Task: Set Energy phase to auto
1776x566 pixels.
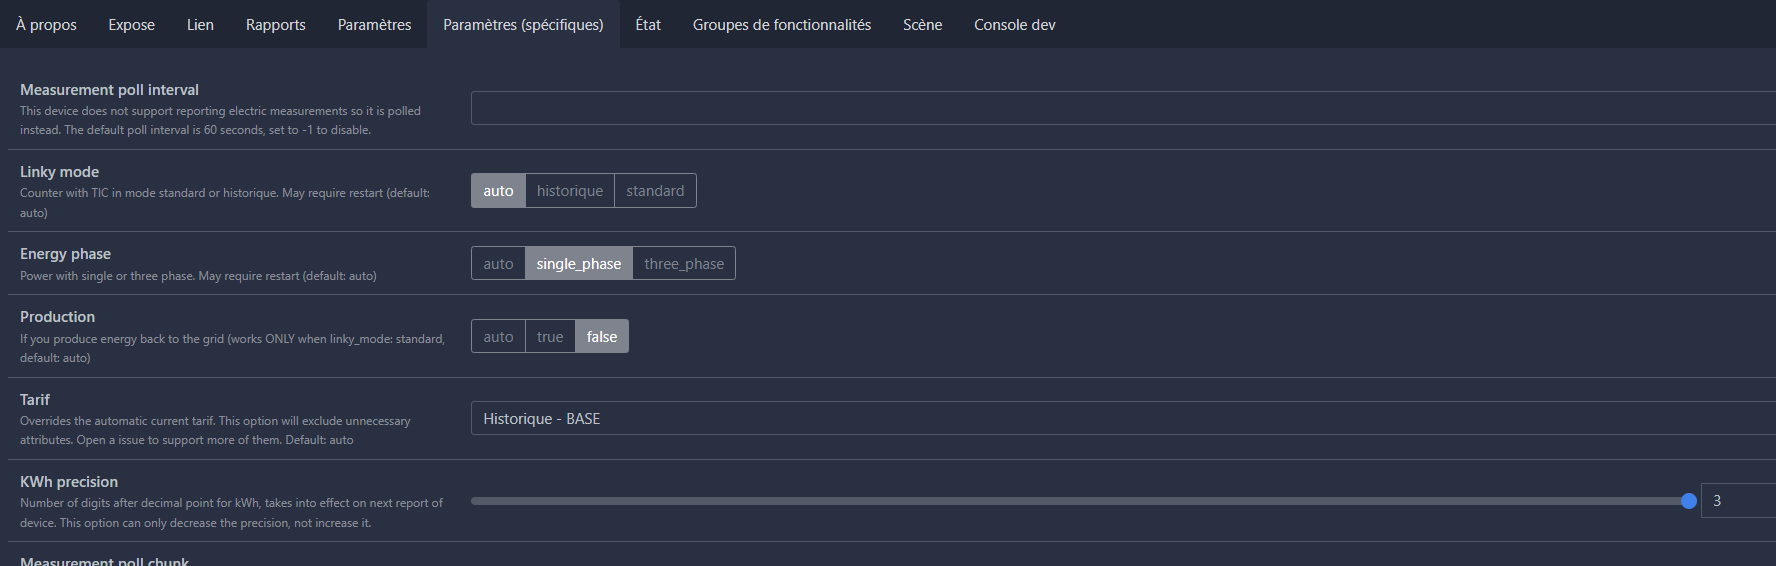Action: pyautogui.click(x=498, y=264)
